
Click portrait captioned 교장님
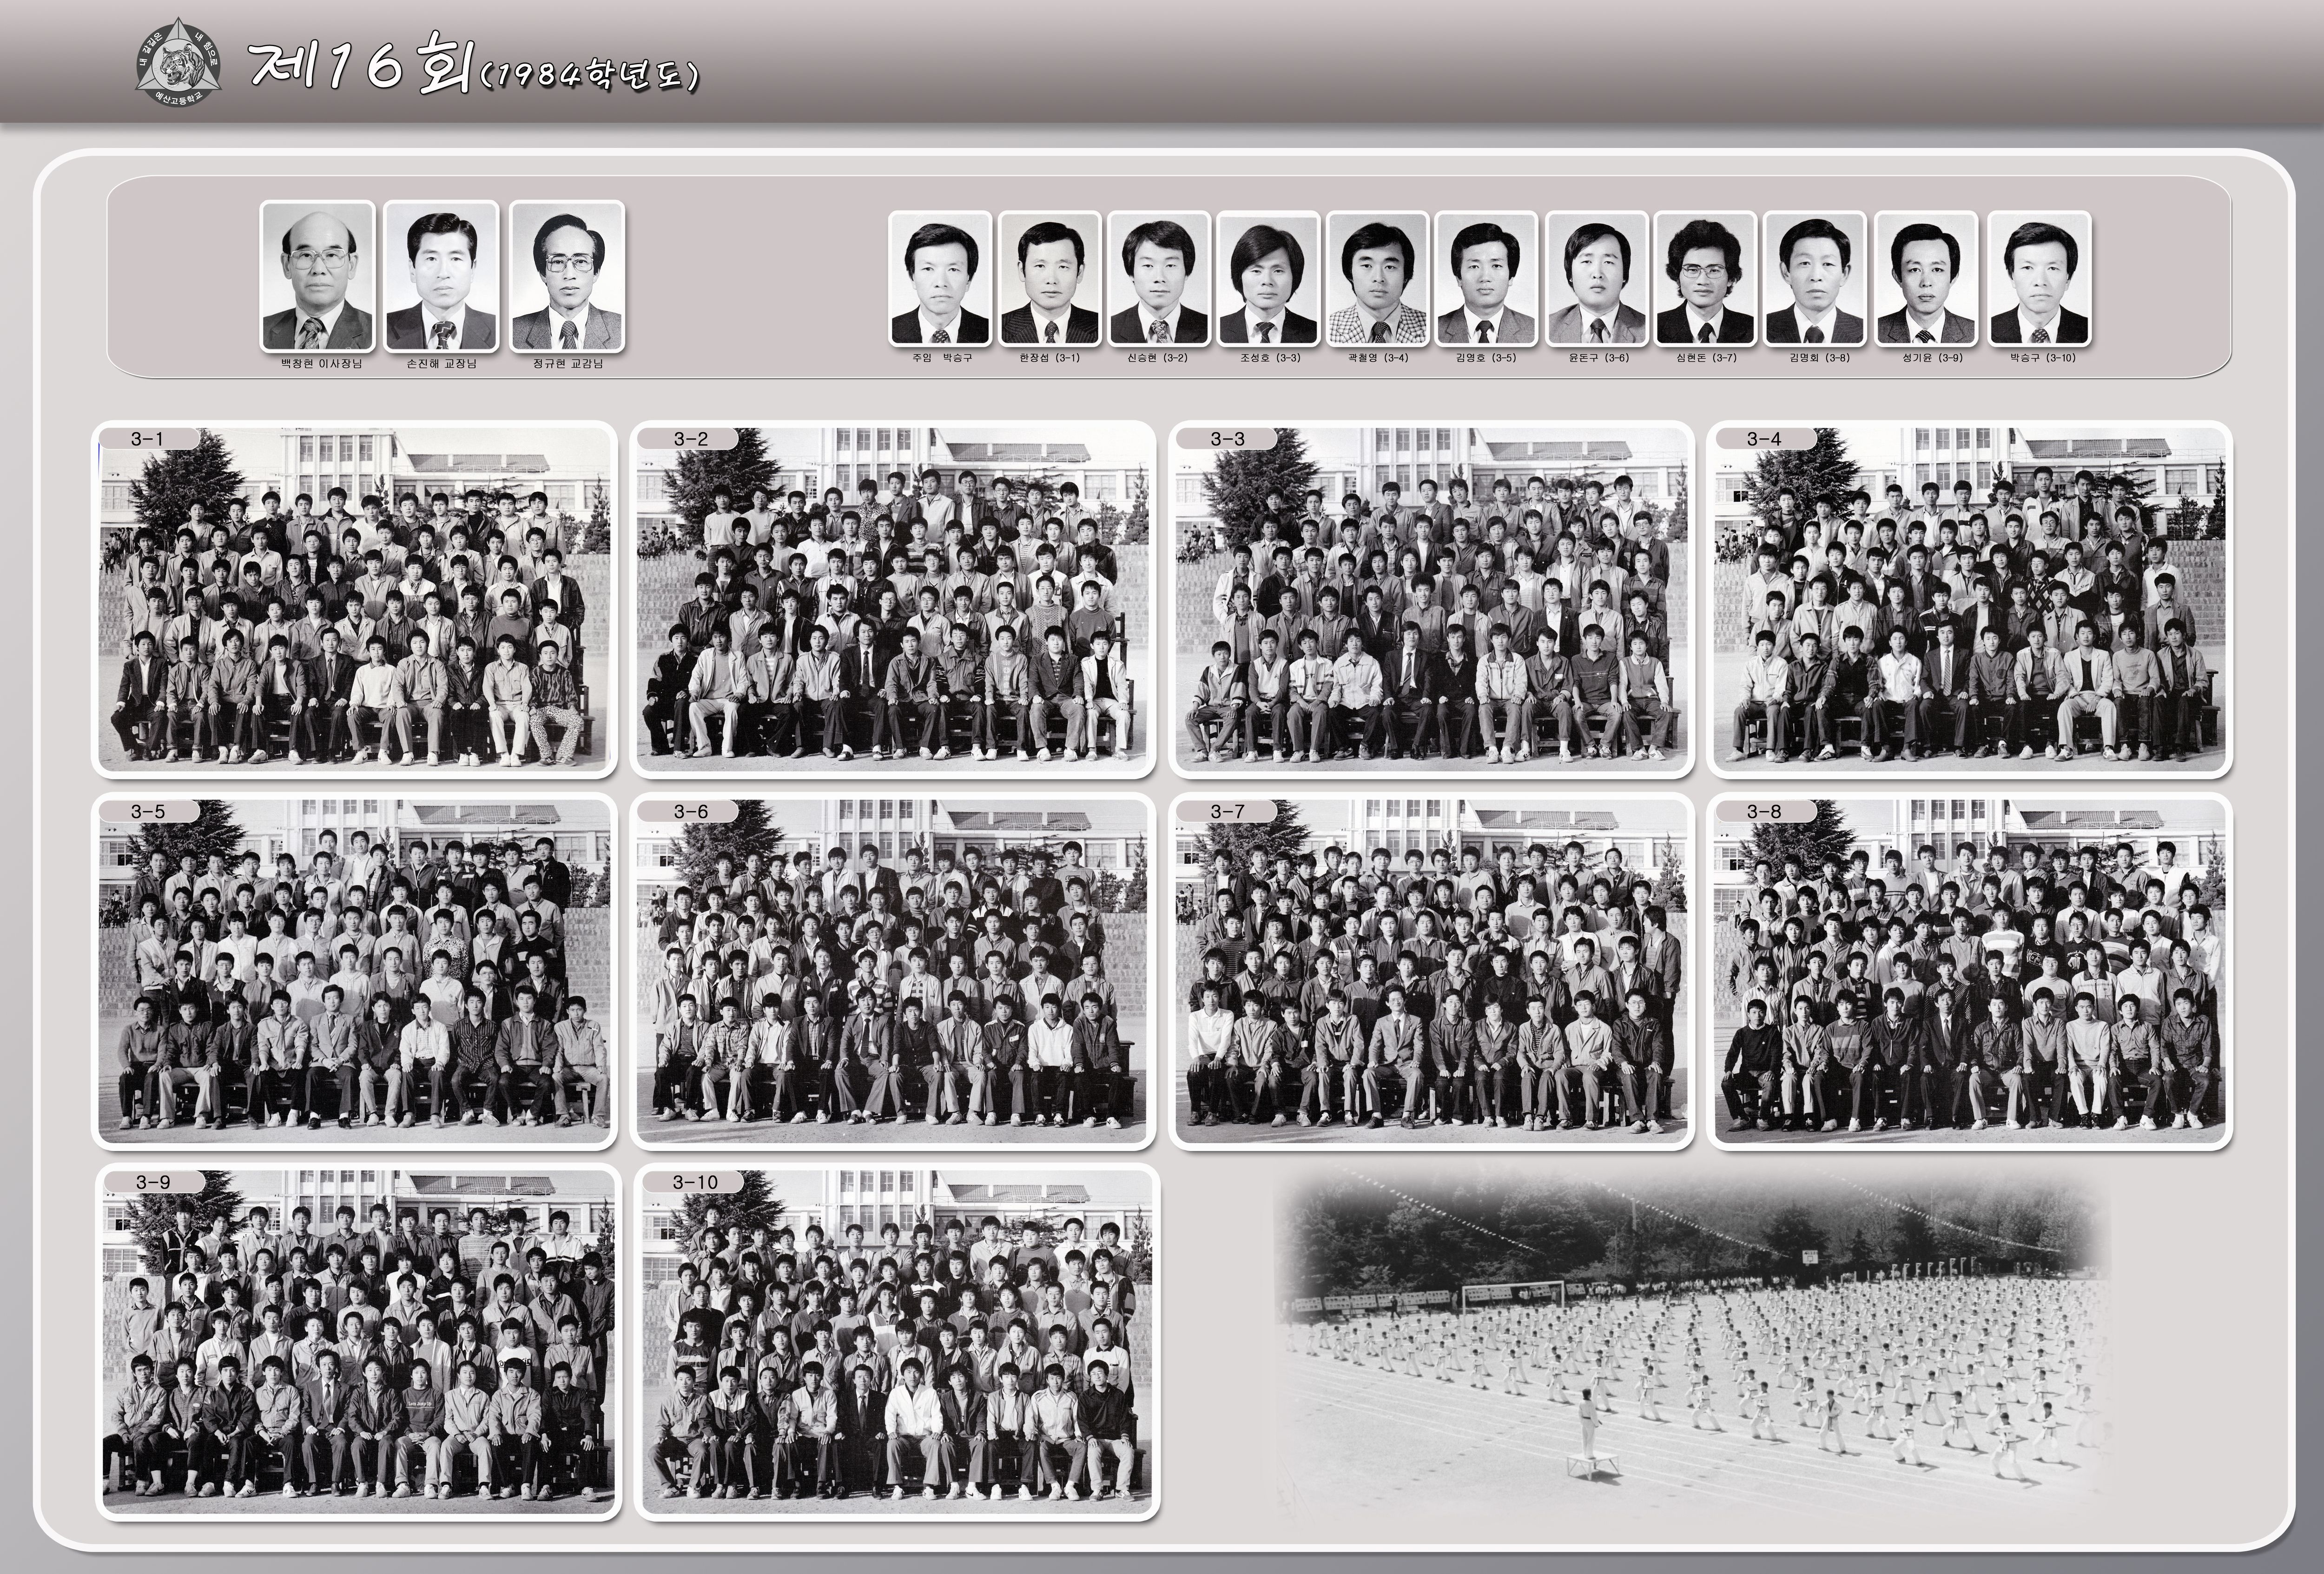click(441, 275)
